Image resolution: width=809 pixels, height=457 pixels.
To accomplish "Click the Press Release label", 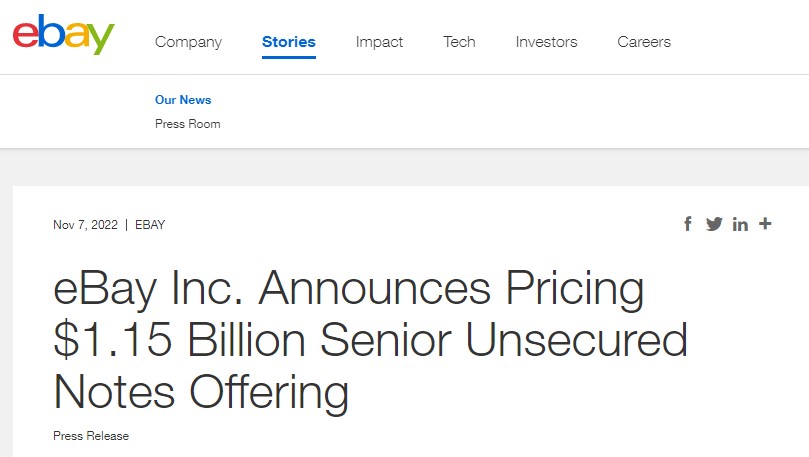I will click(91, 436).
